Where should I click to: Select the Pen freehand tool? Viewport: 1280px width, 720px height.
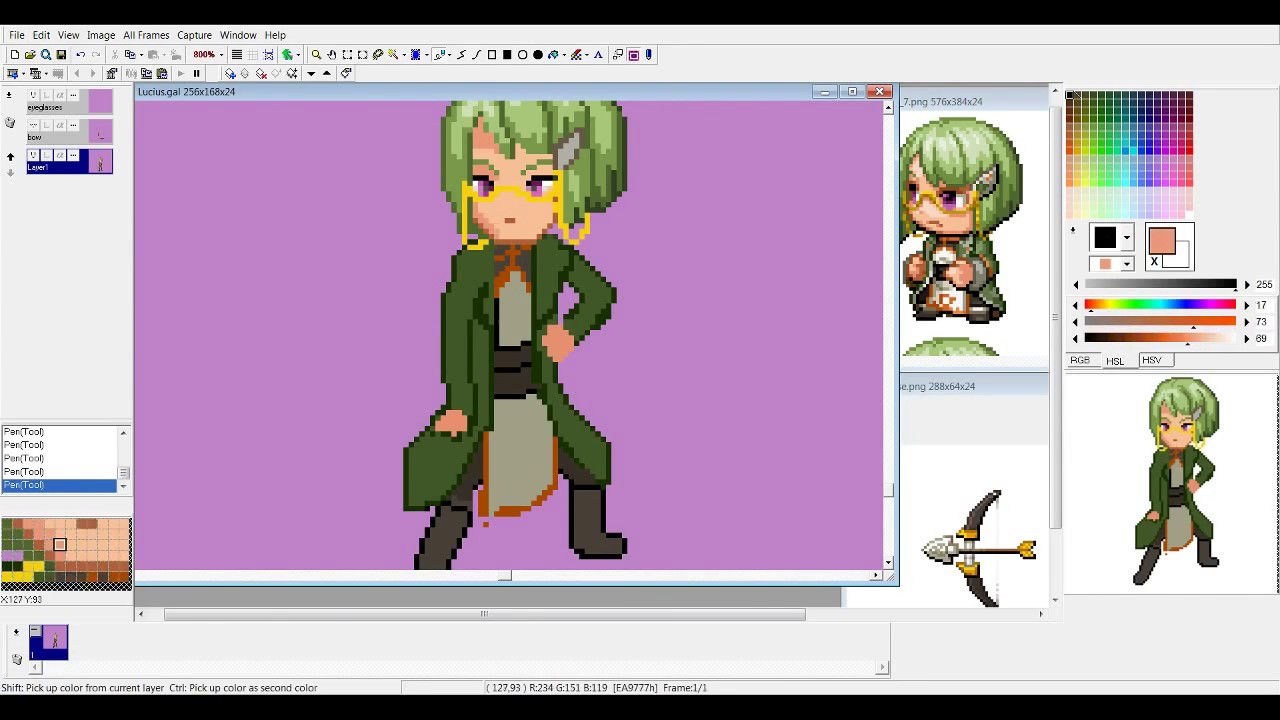438,55
